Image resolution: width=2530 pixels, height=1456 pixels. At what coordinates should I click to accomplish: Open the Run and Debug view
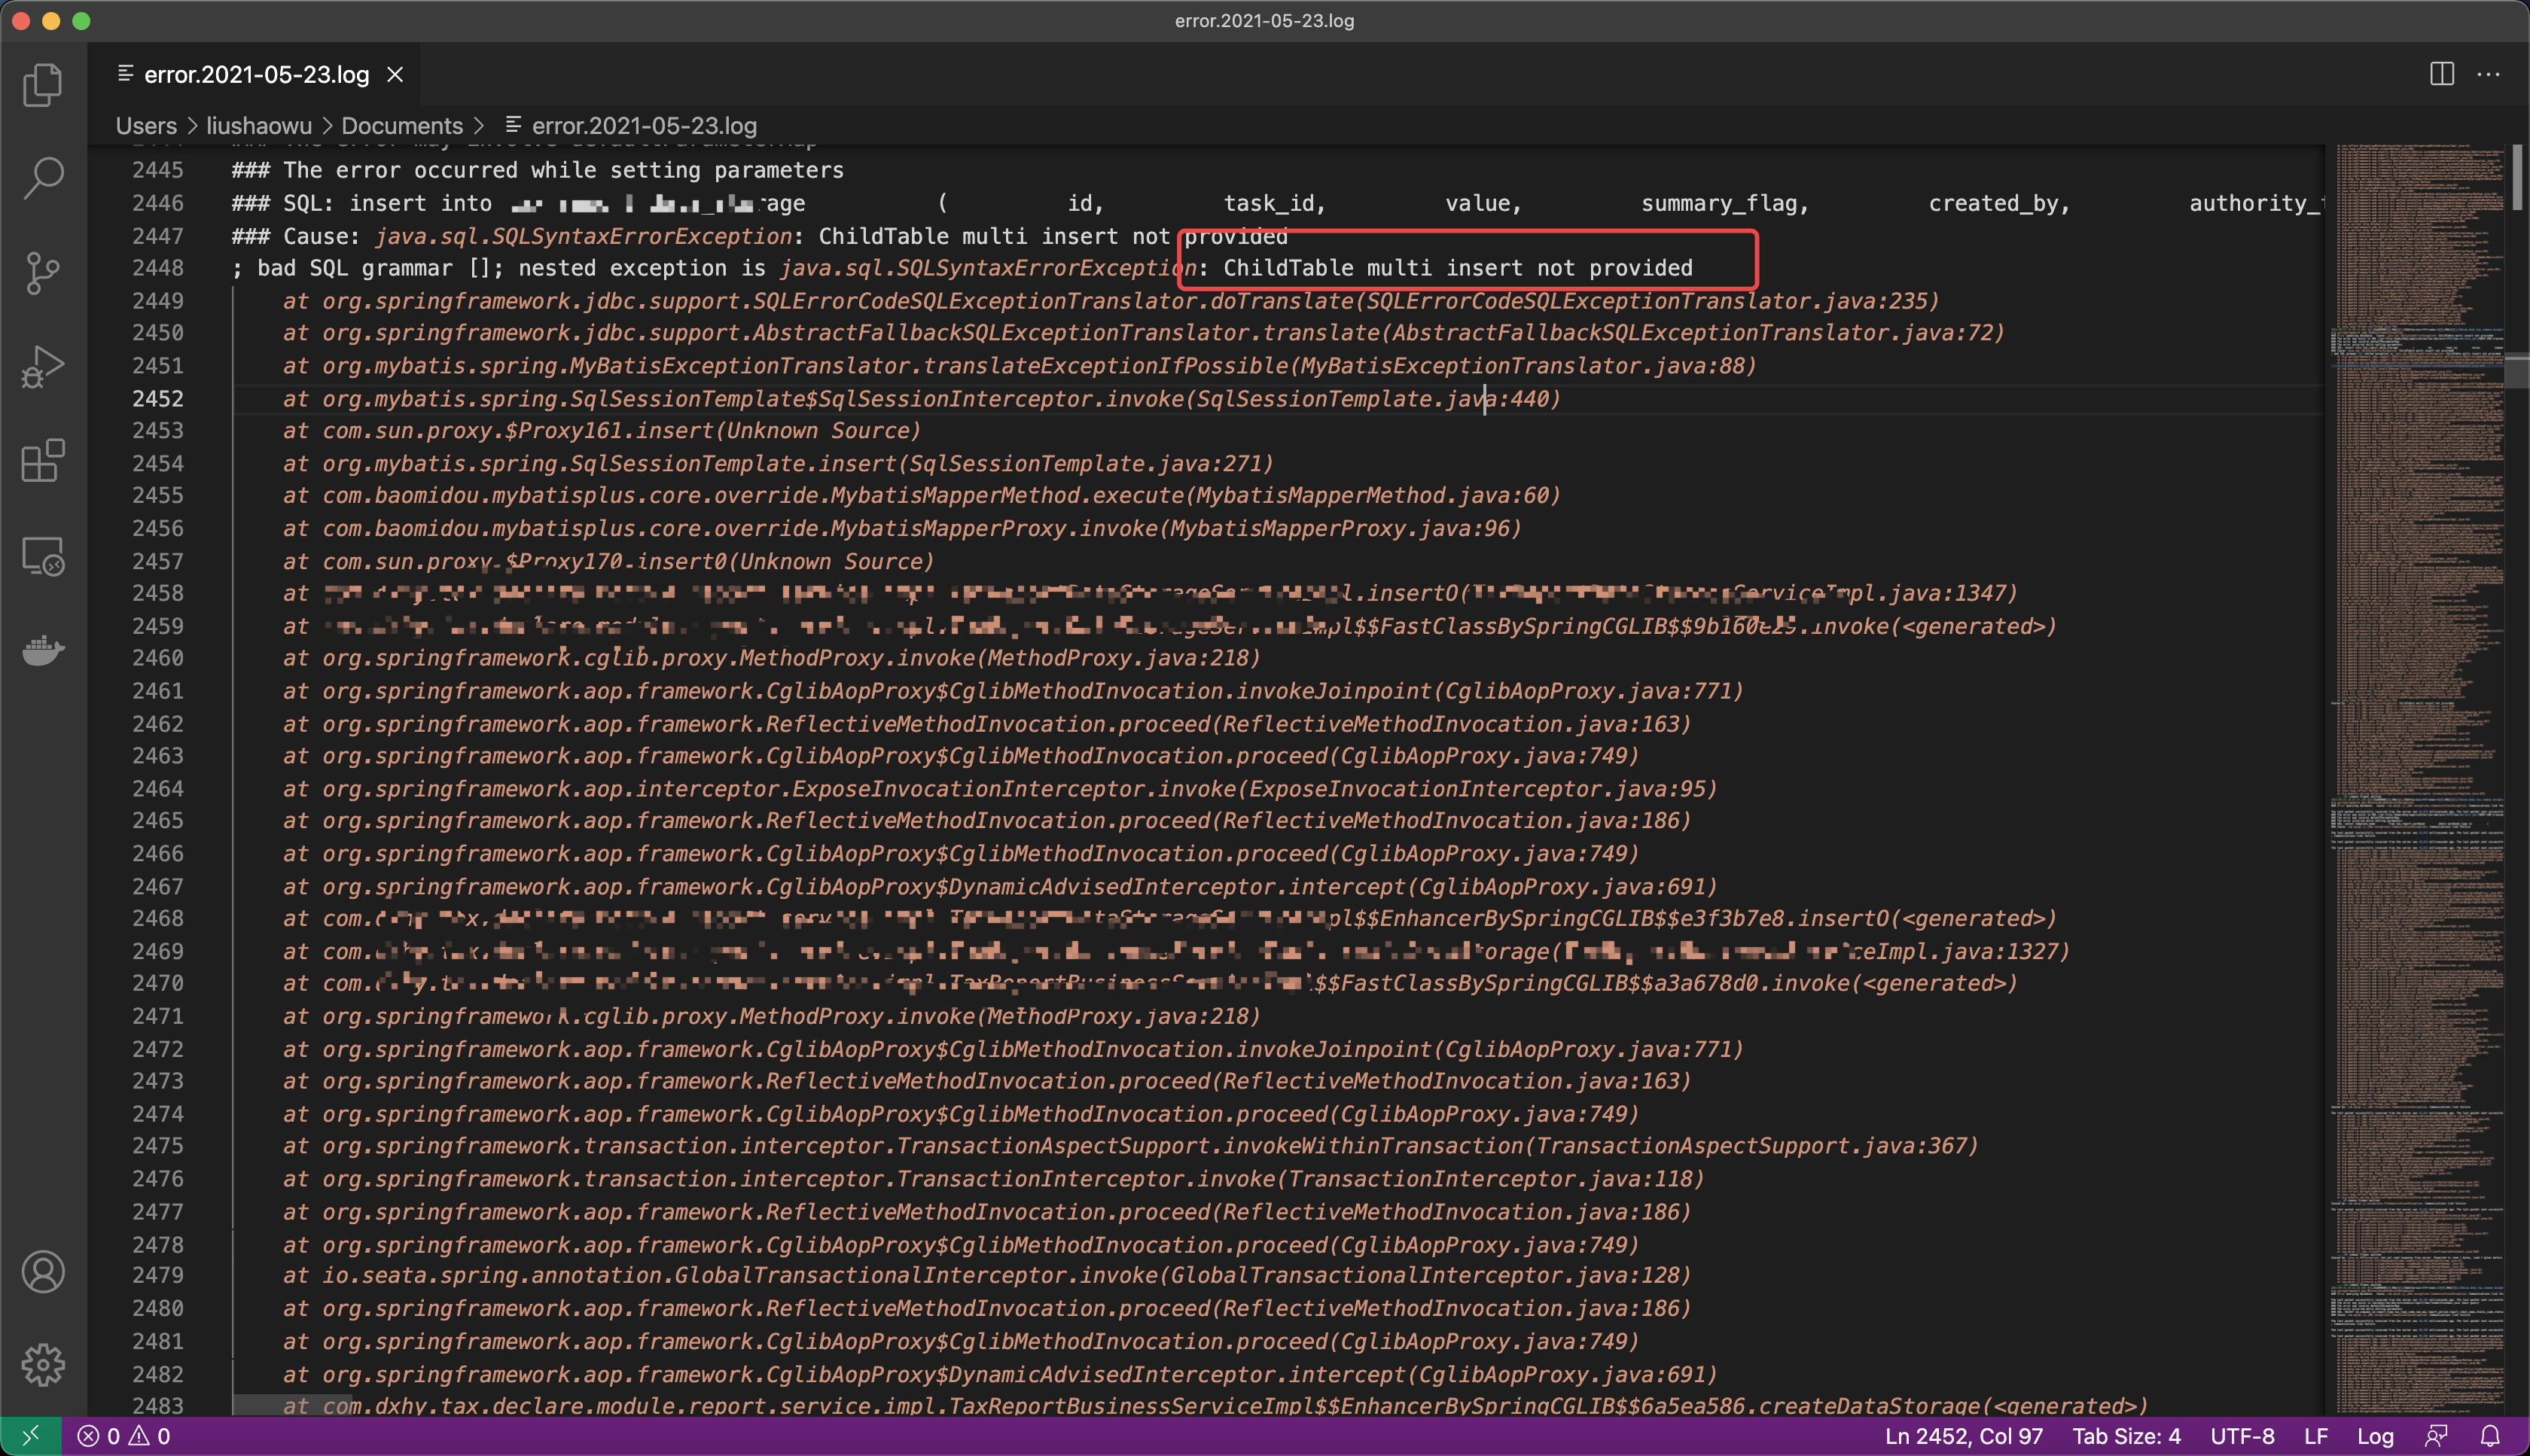[43, 367]
